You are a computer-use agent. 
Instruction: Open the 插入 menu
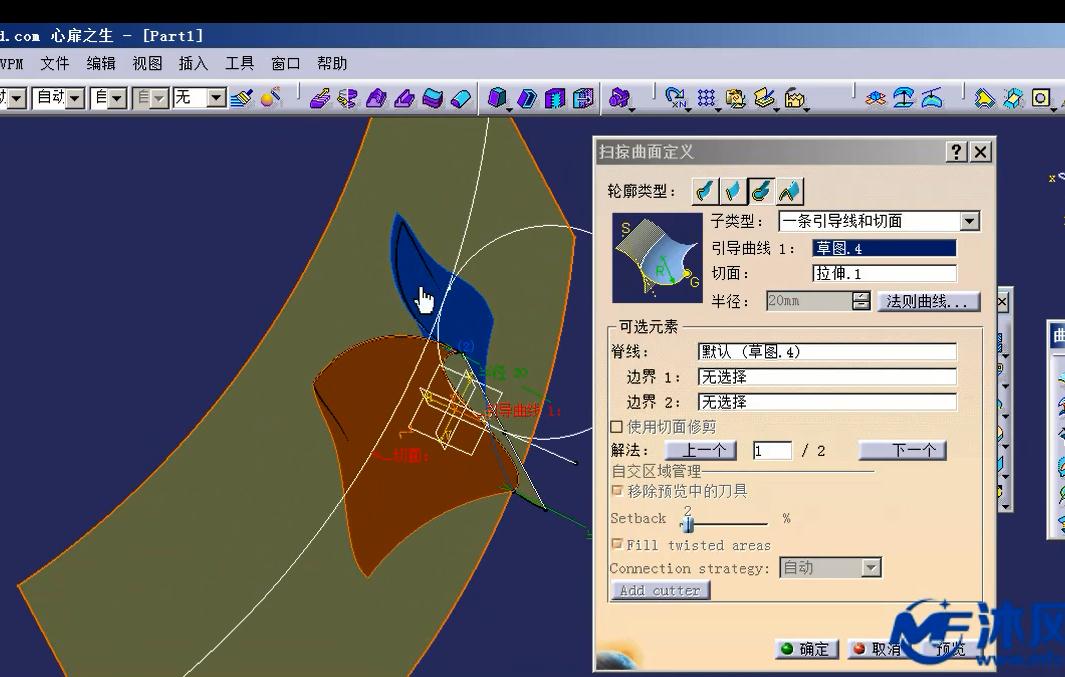click(192, 63)
